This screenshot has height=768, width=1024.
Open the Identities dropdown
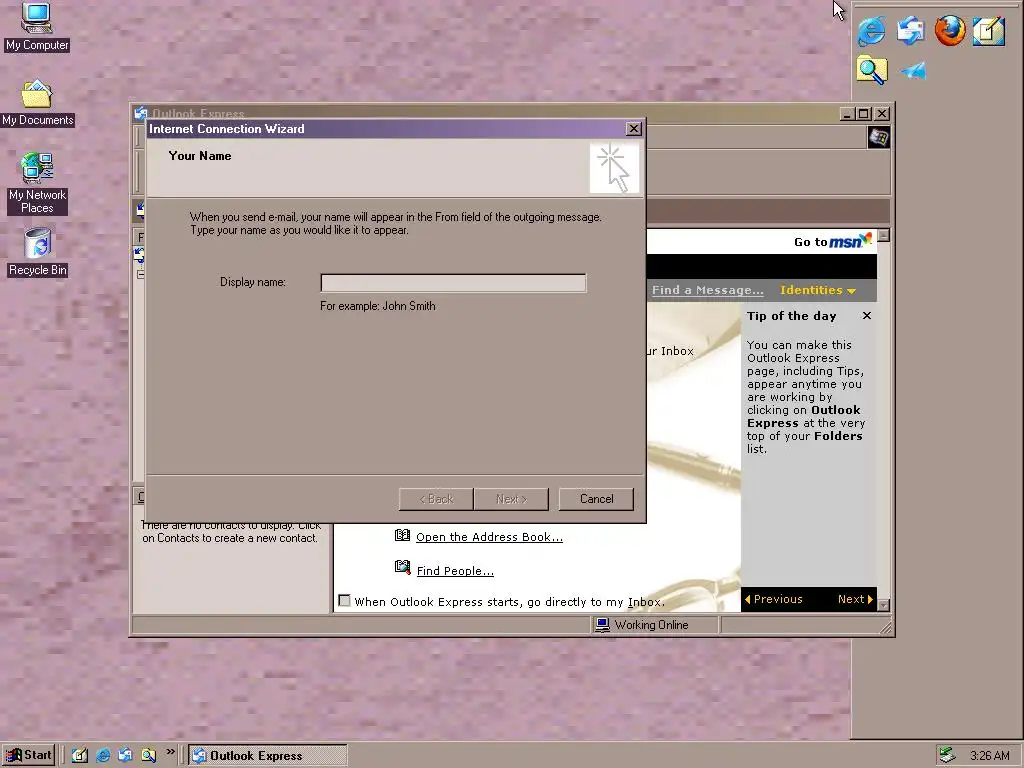[x=818, y=290]
